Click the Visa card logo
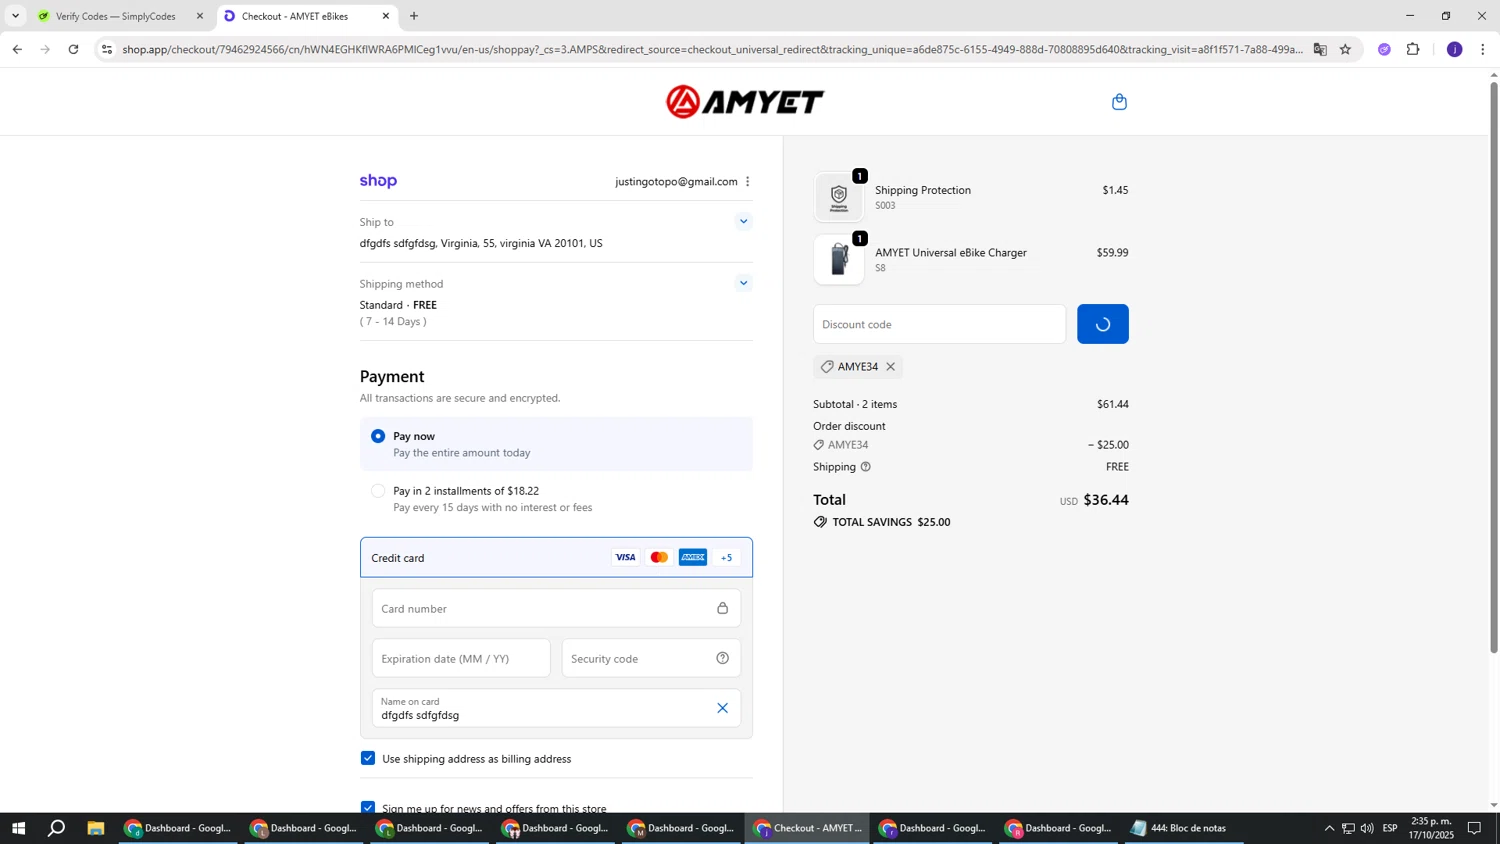Screen dimensions: 1500x844 [x=625, y=558]
